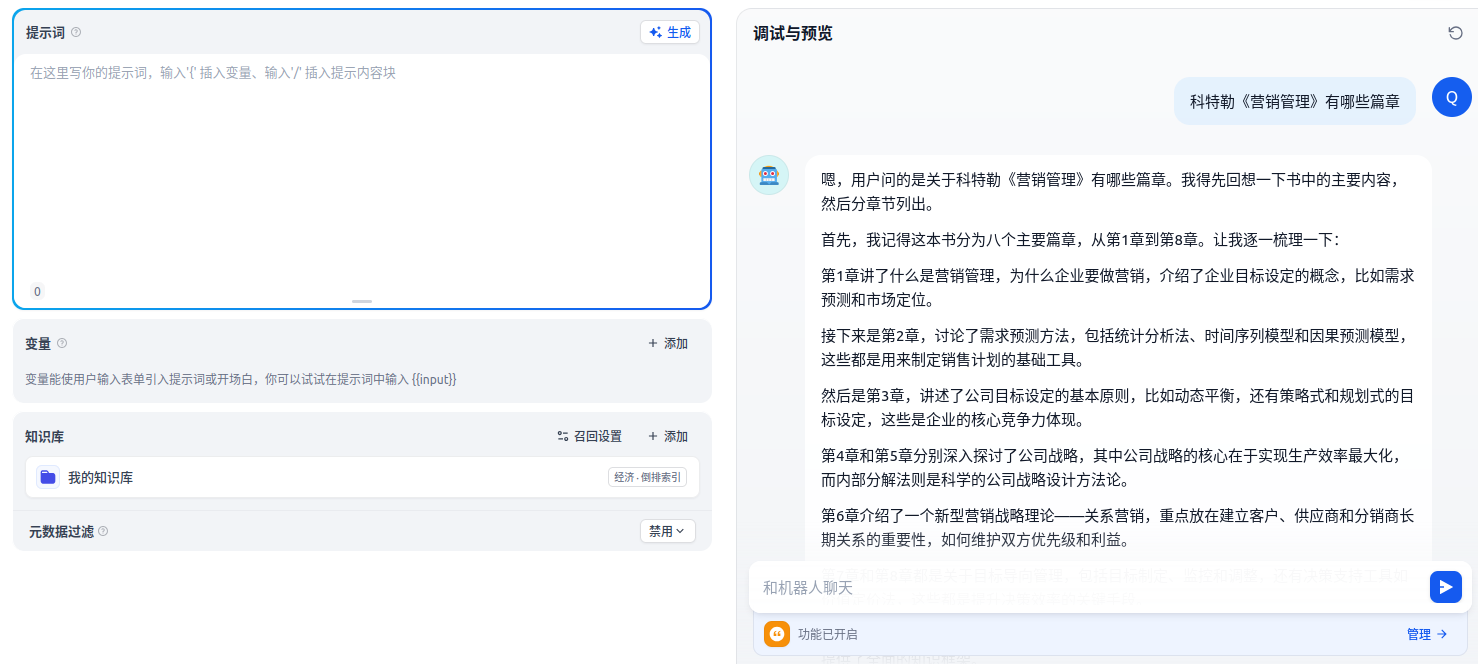Click the response paragraph starting 第1章讲了
Image resolution: width=1478 pixels, height=664 pixels.
[x=1118, y=287]
